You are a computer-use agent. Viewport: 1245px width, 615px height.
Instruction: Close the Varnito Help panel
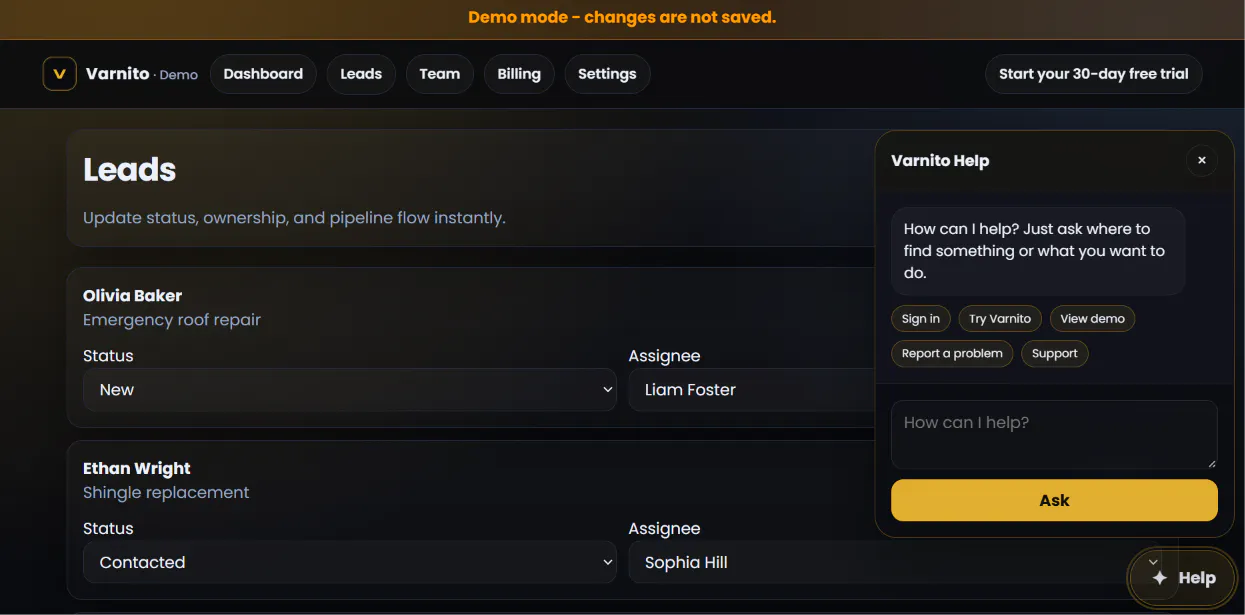[x=1202, y=160]
